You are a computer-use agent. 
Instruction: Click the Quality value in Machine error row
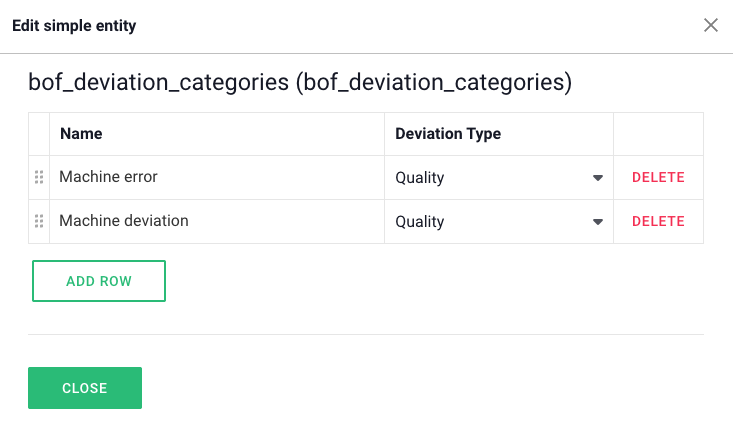420,178
